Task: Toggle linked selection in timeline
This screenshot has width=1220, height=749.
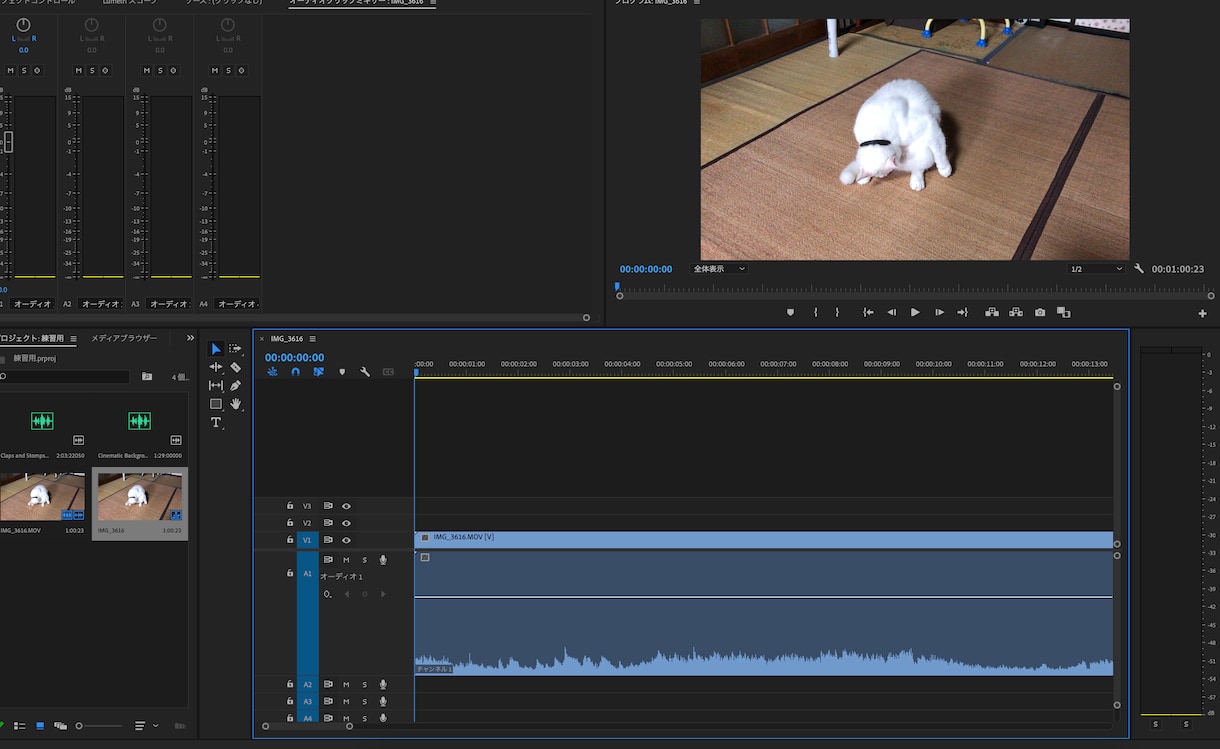Action: coord(318,372)
